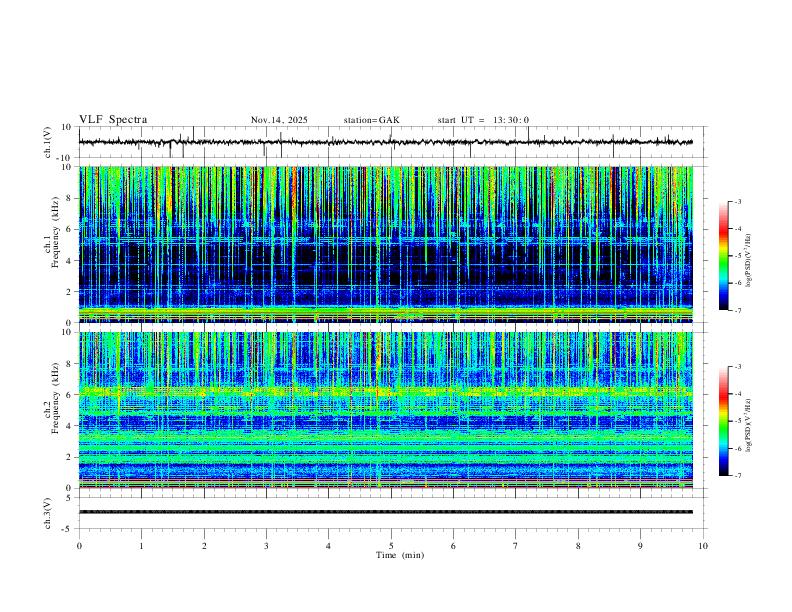Image resolution: width=792 pixels, height=612 pixels.
Task: Click the log(PSD) label beside ch.1 colorbar
Action: click(749, 261)
